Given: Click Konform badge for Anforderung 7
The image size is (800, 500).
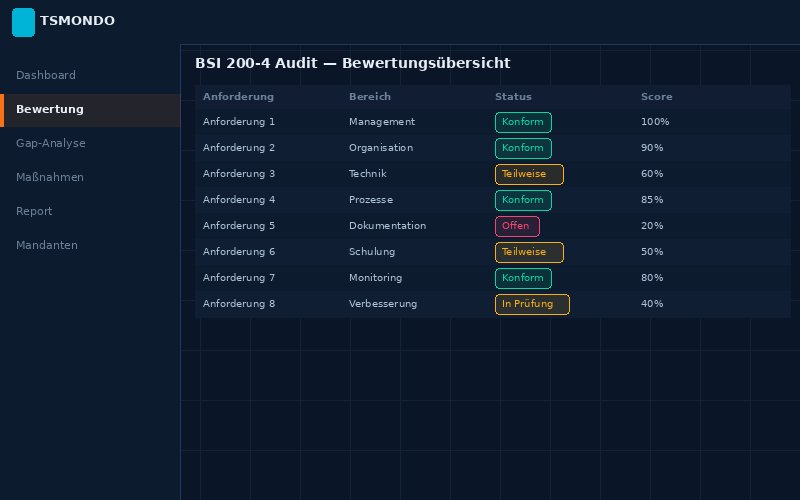Looking at the screenshot, I should [x=523, y=279].
